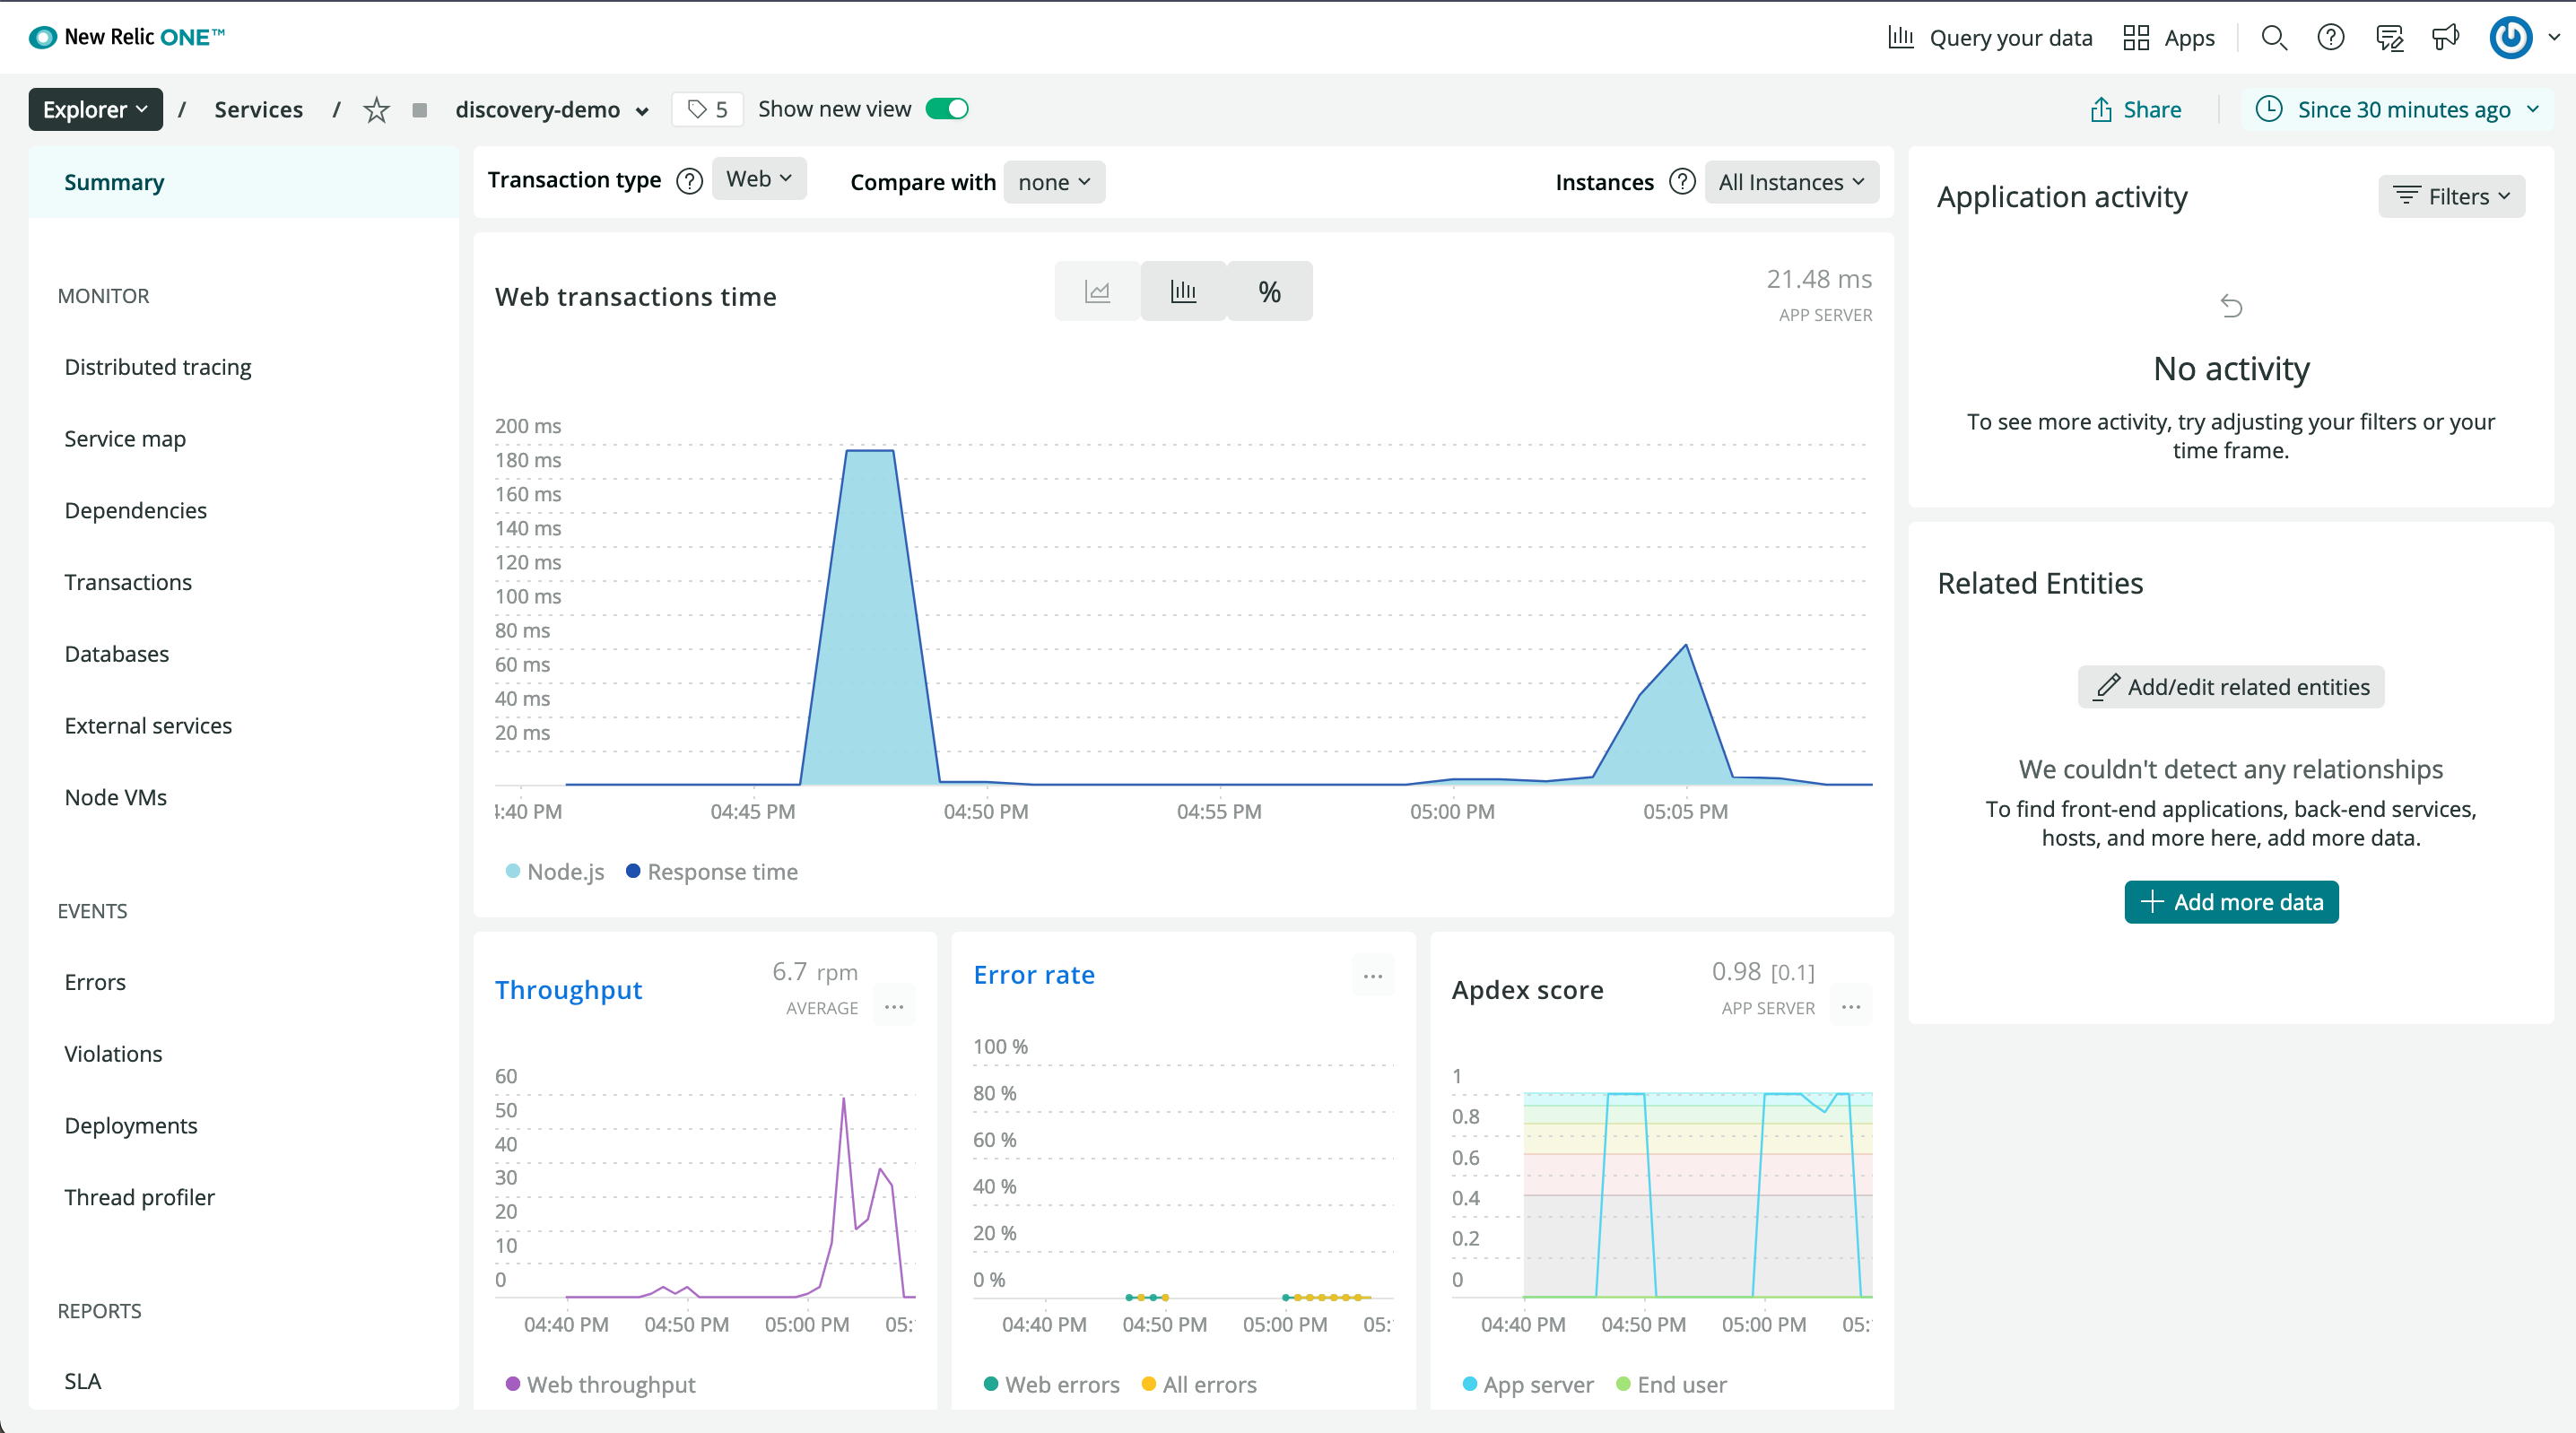This screenshot has height=1433, width=2576.
Task: Toggle Web errors legend series
Action: (x=1051, y=1385)
